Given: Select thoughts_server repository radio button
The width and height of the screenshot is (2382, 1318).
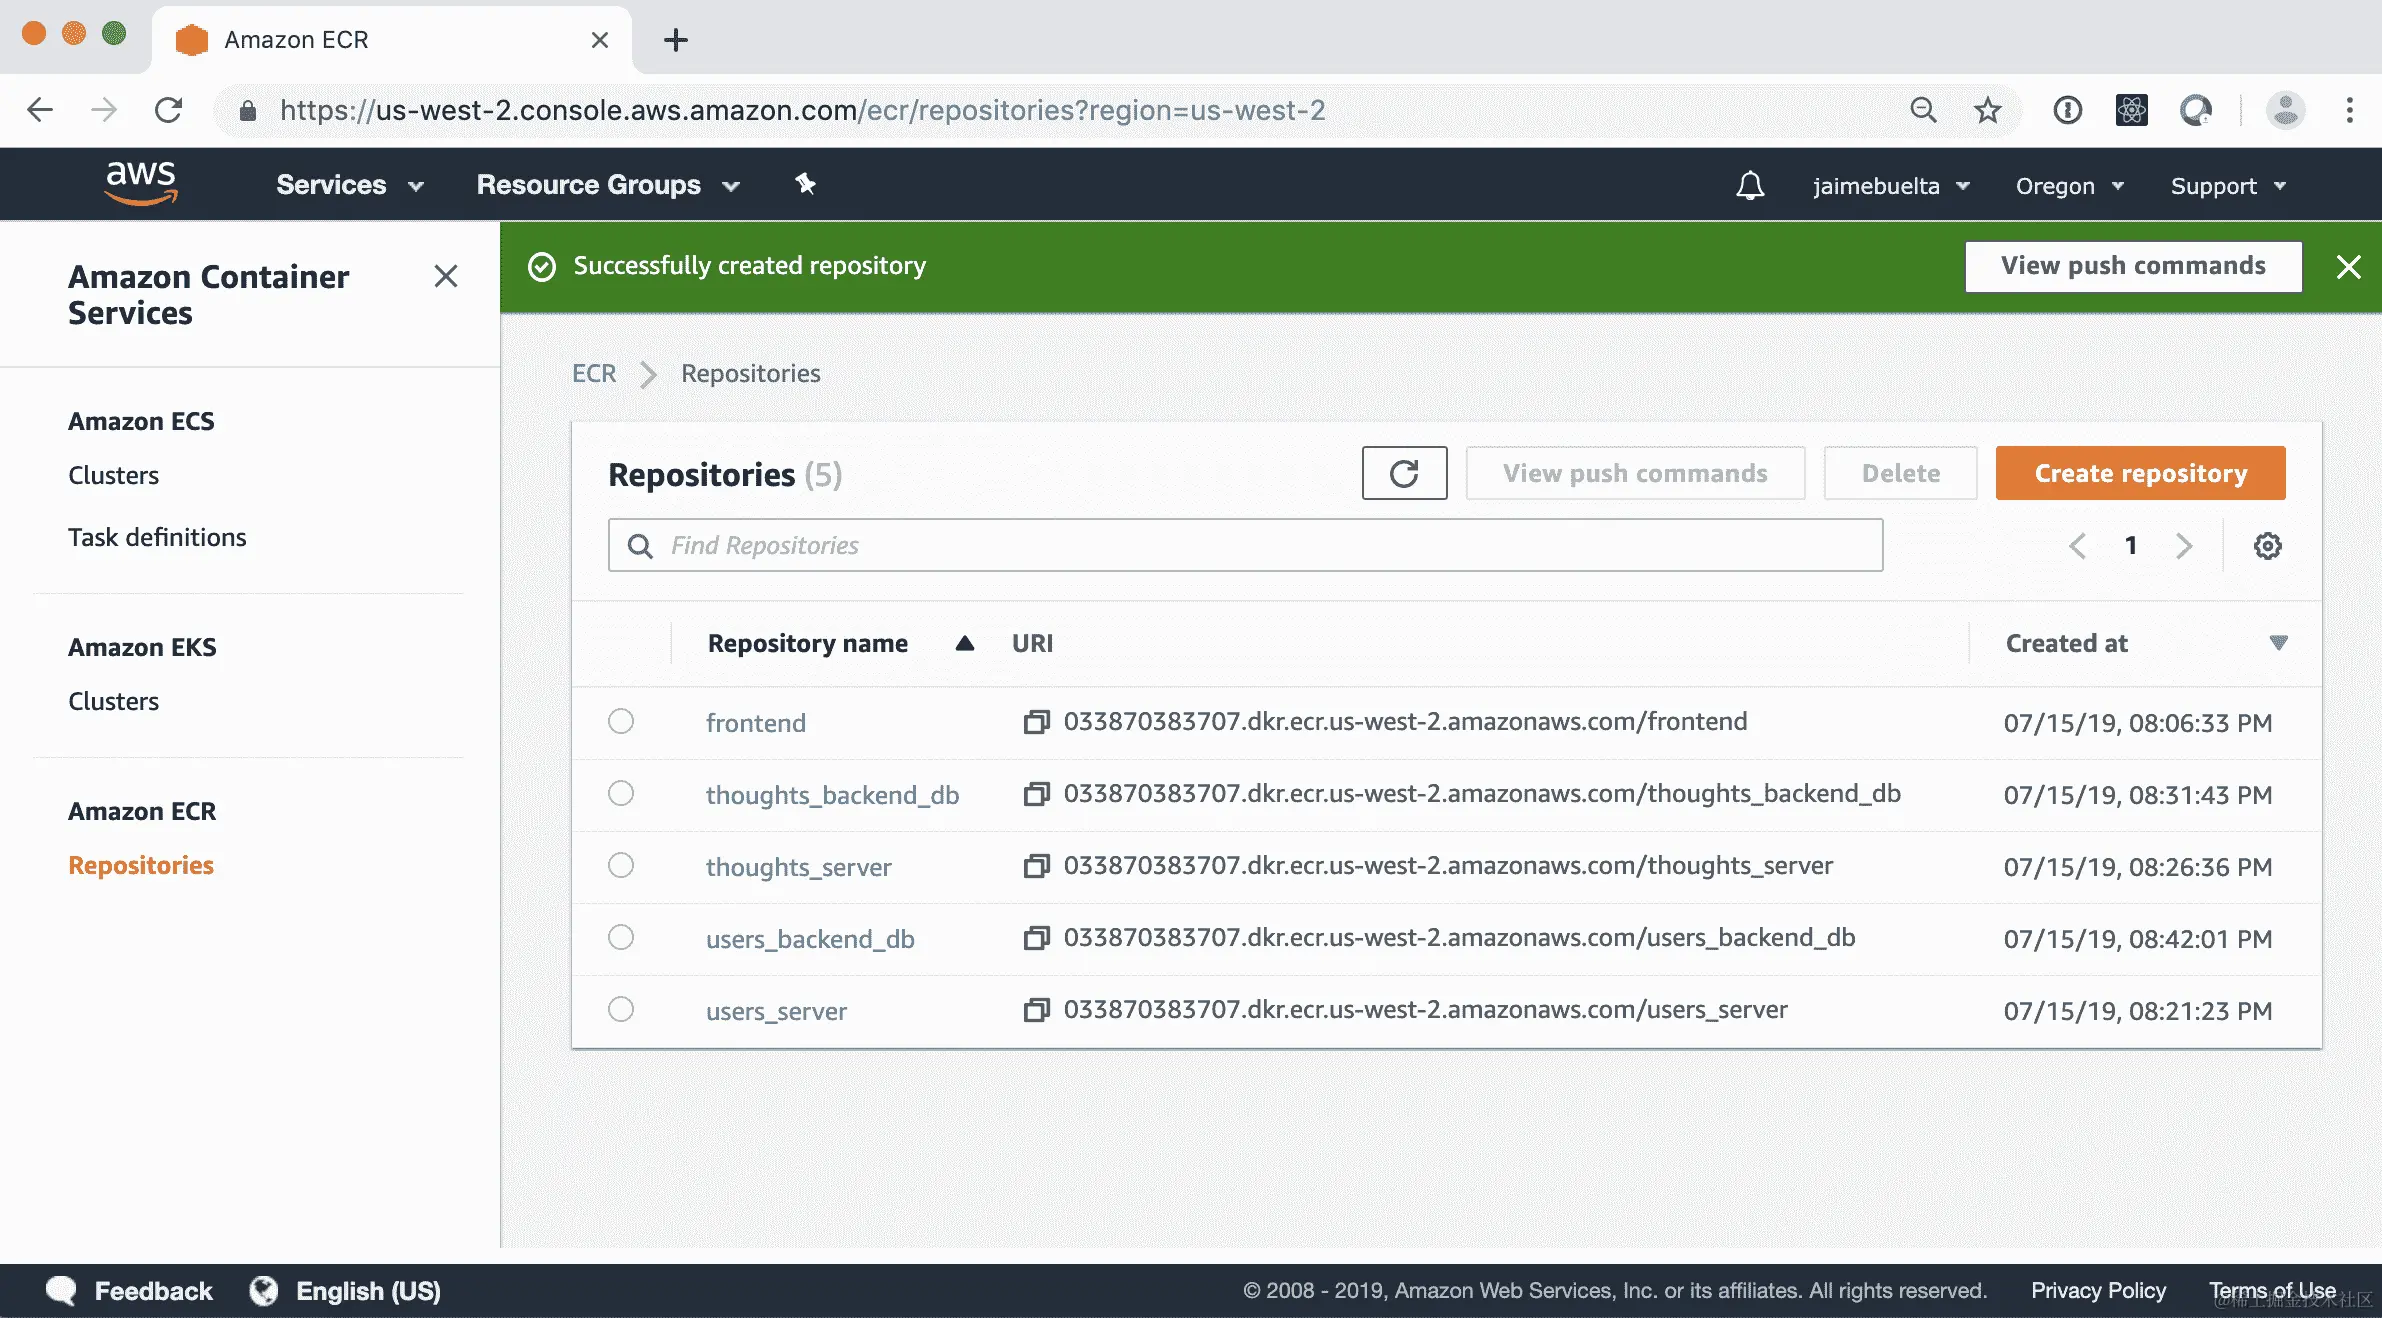Looking at the screenshot, I should tap(621, 865).
